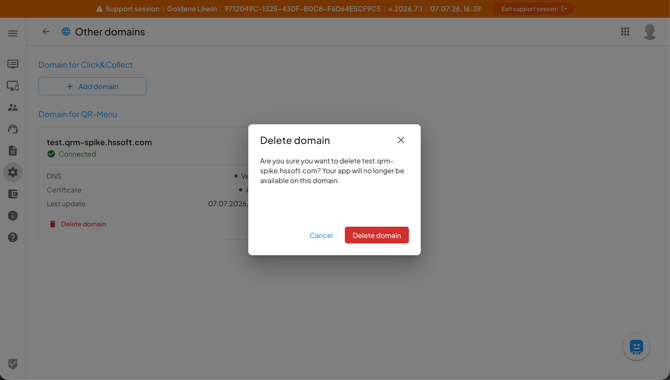This screenshot has width=670, height=380.
Task: Open the hamburger navigation menu
Action: pyautogui.click(x=13, y=33)
